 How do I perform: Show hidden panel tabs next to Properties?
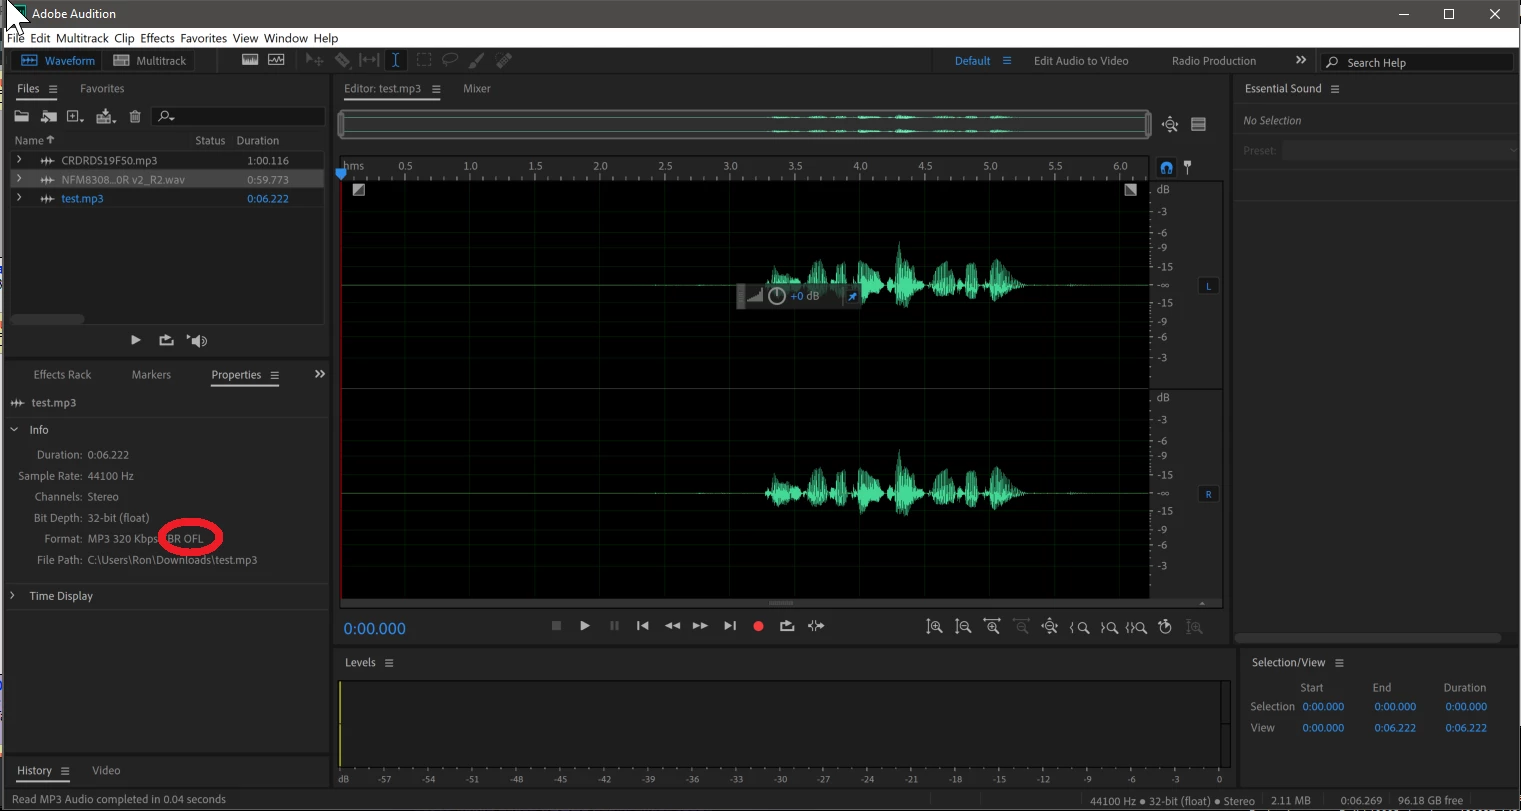pos(320,374)
